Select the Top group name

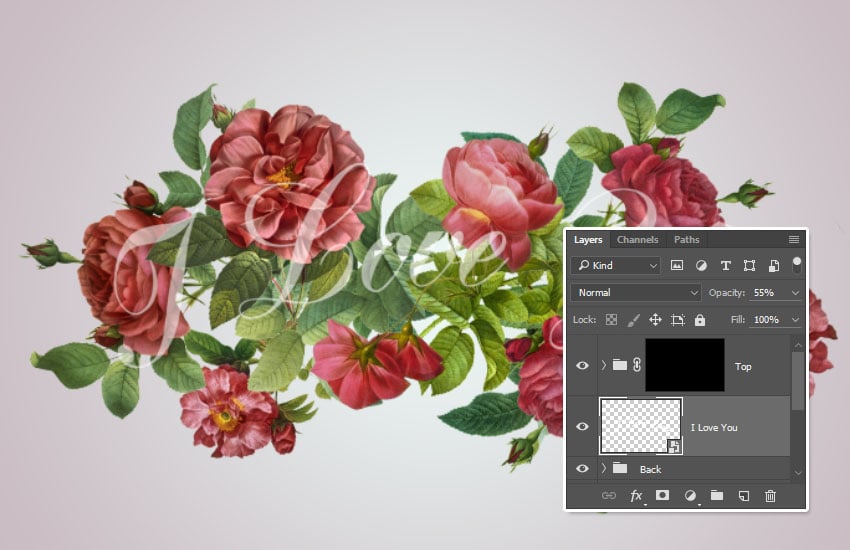(x=743, y=367)
